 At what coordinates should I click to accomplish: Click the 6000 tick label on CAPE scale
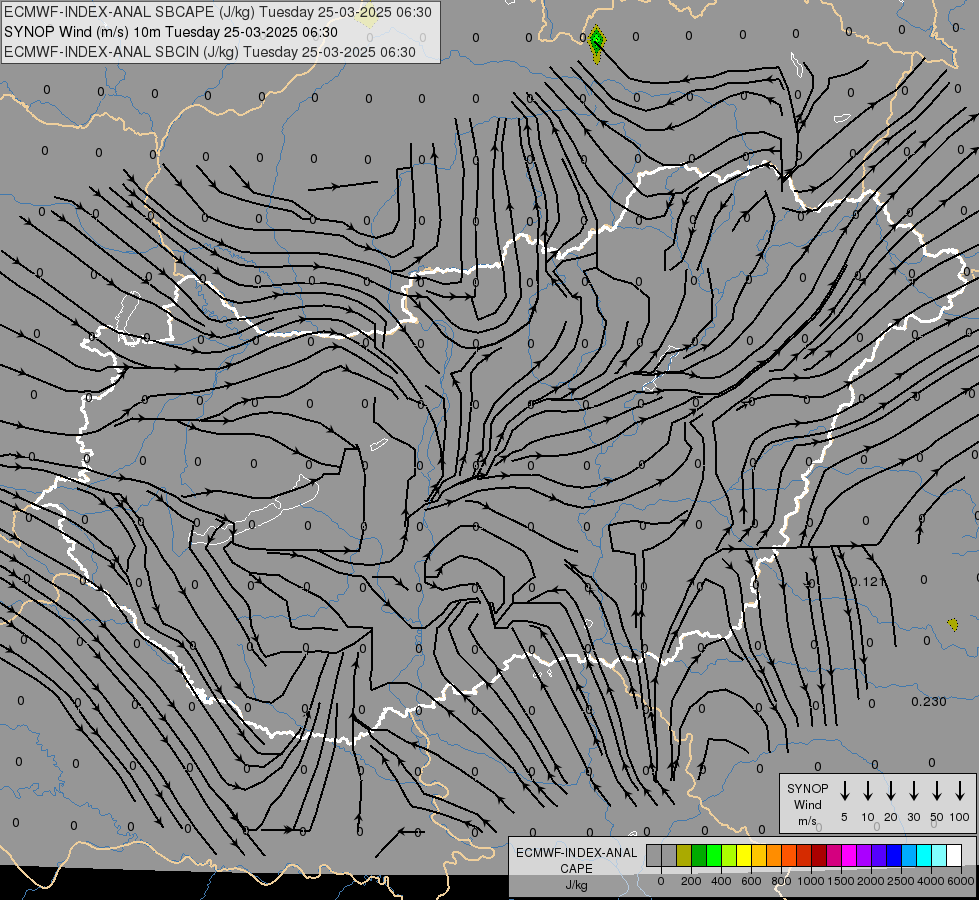pyautogui.click(x=961, y=881)
